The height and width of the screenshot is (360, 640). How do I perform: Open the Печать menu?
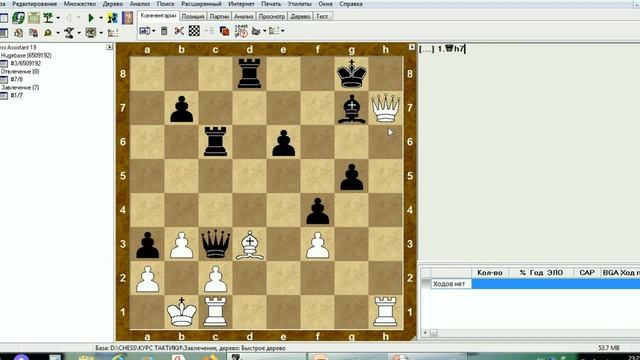click(x=271, y=4)
